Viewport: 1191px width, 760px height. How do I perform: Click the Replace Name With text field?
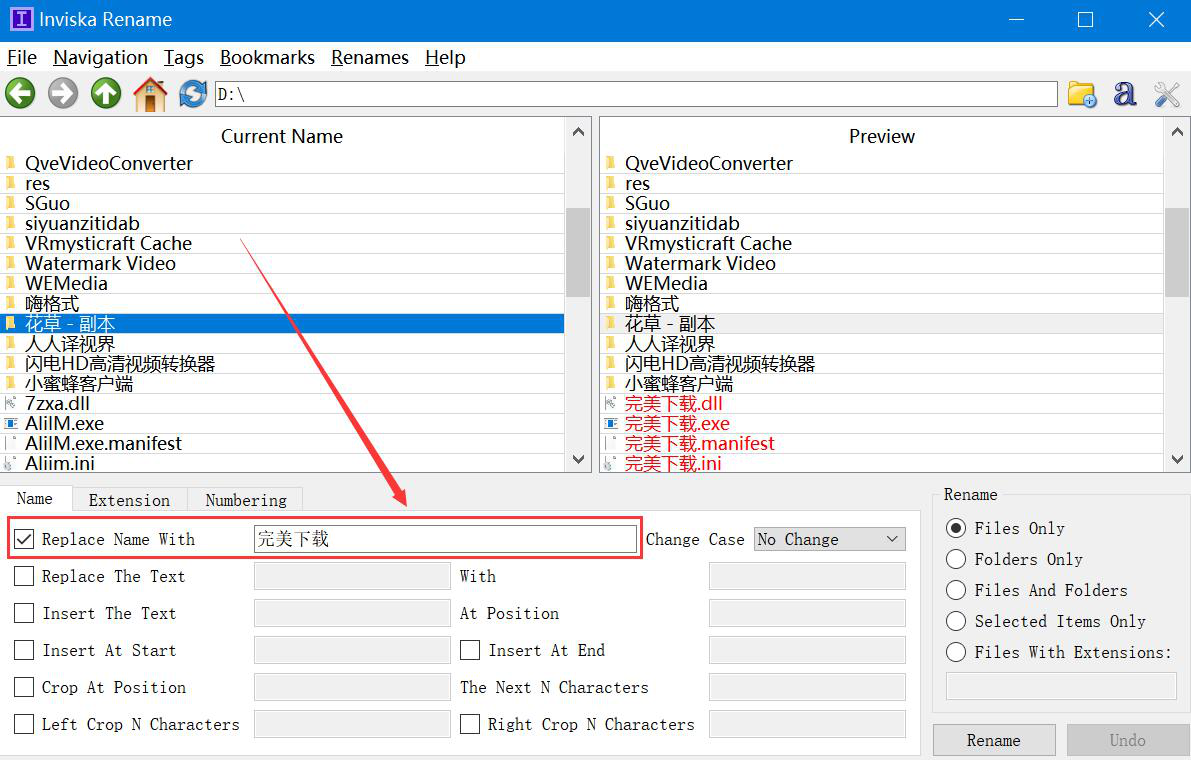point(445,539)
